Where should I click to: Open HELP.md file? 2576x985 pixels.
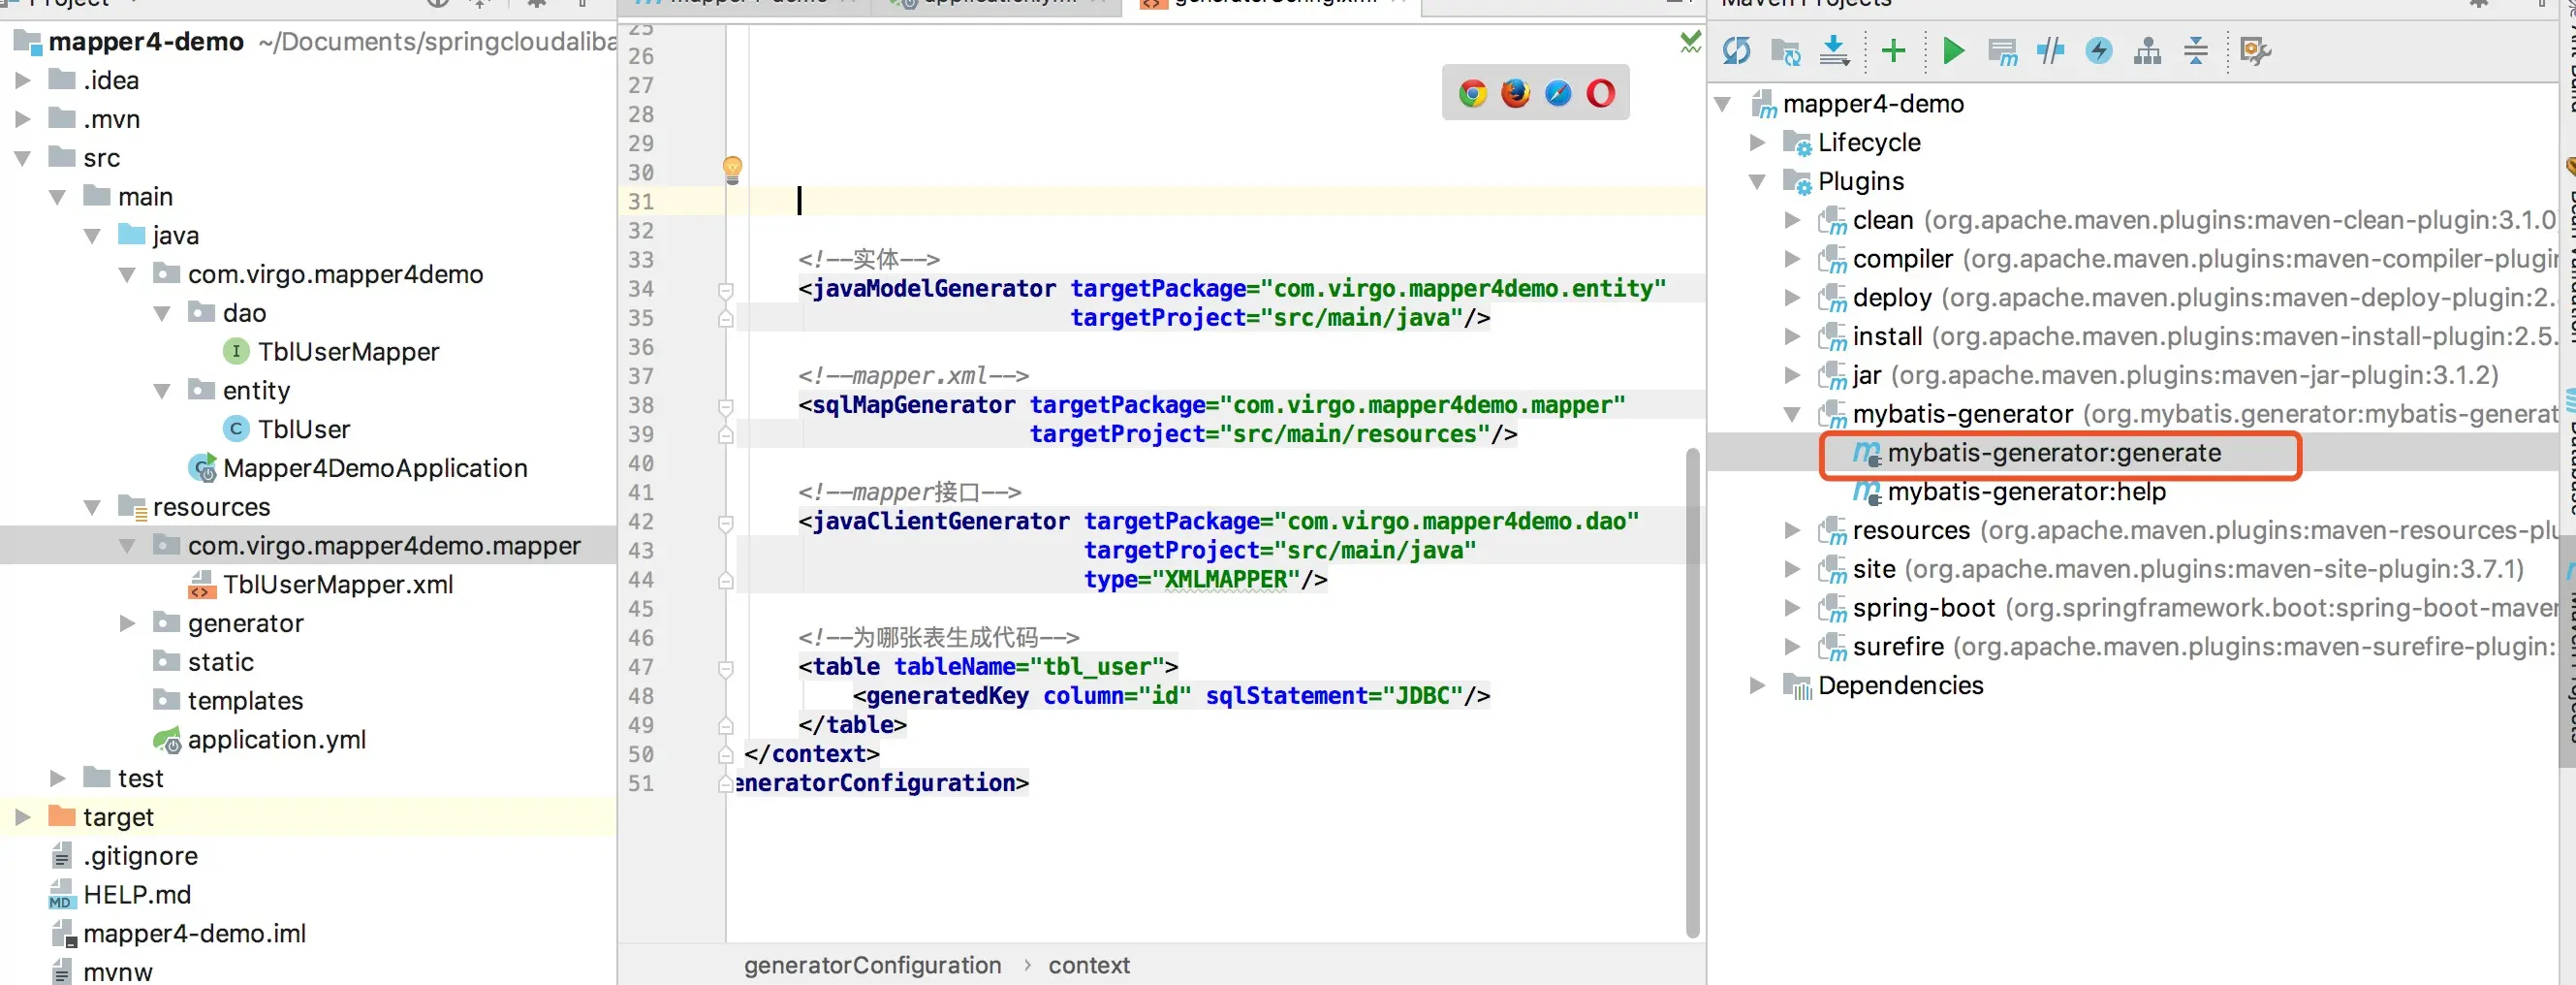(x=137, y=895)
